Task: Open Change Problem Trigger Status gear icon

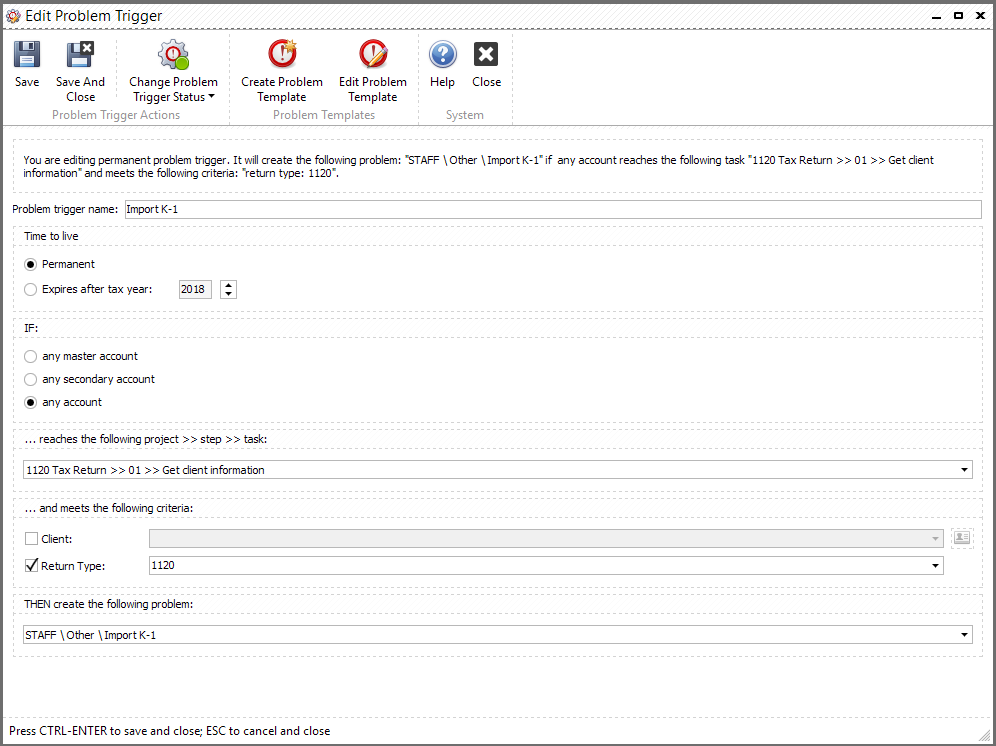Action: click(x=173, y=55)
